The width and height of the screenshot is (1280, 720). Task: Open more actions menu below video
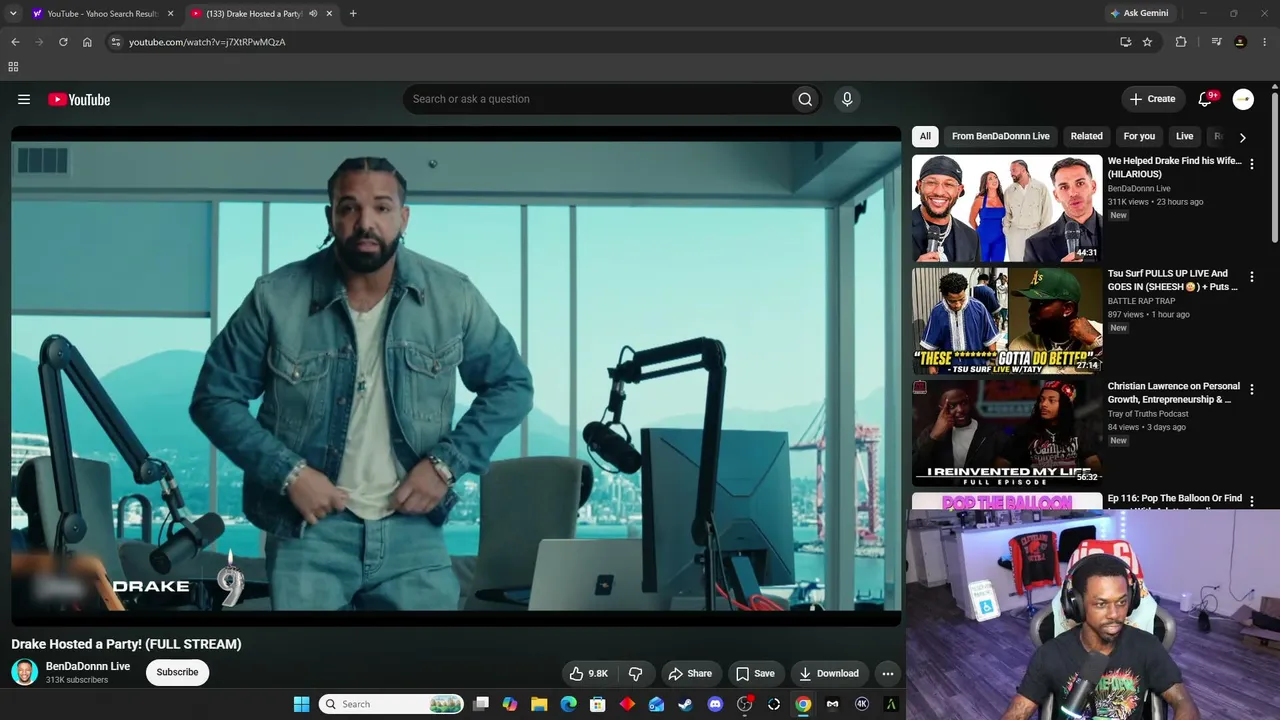[x=887, y=673]
